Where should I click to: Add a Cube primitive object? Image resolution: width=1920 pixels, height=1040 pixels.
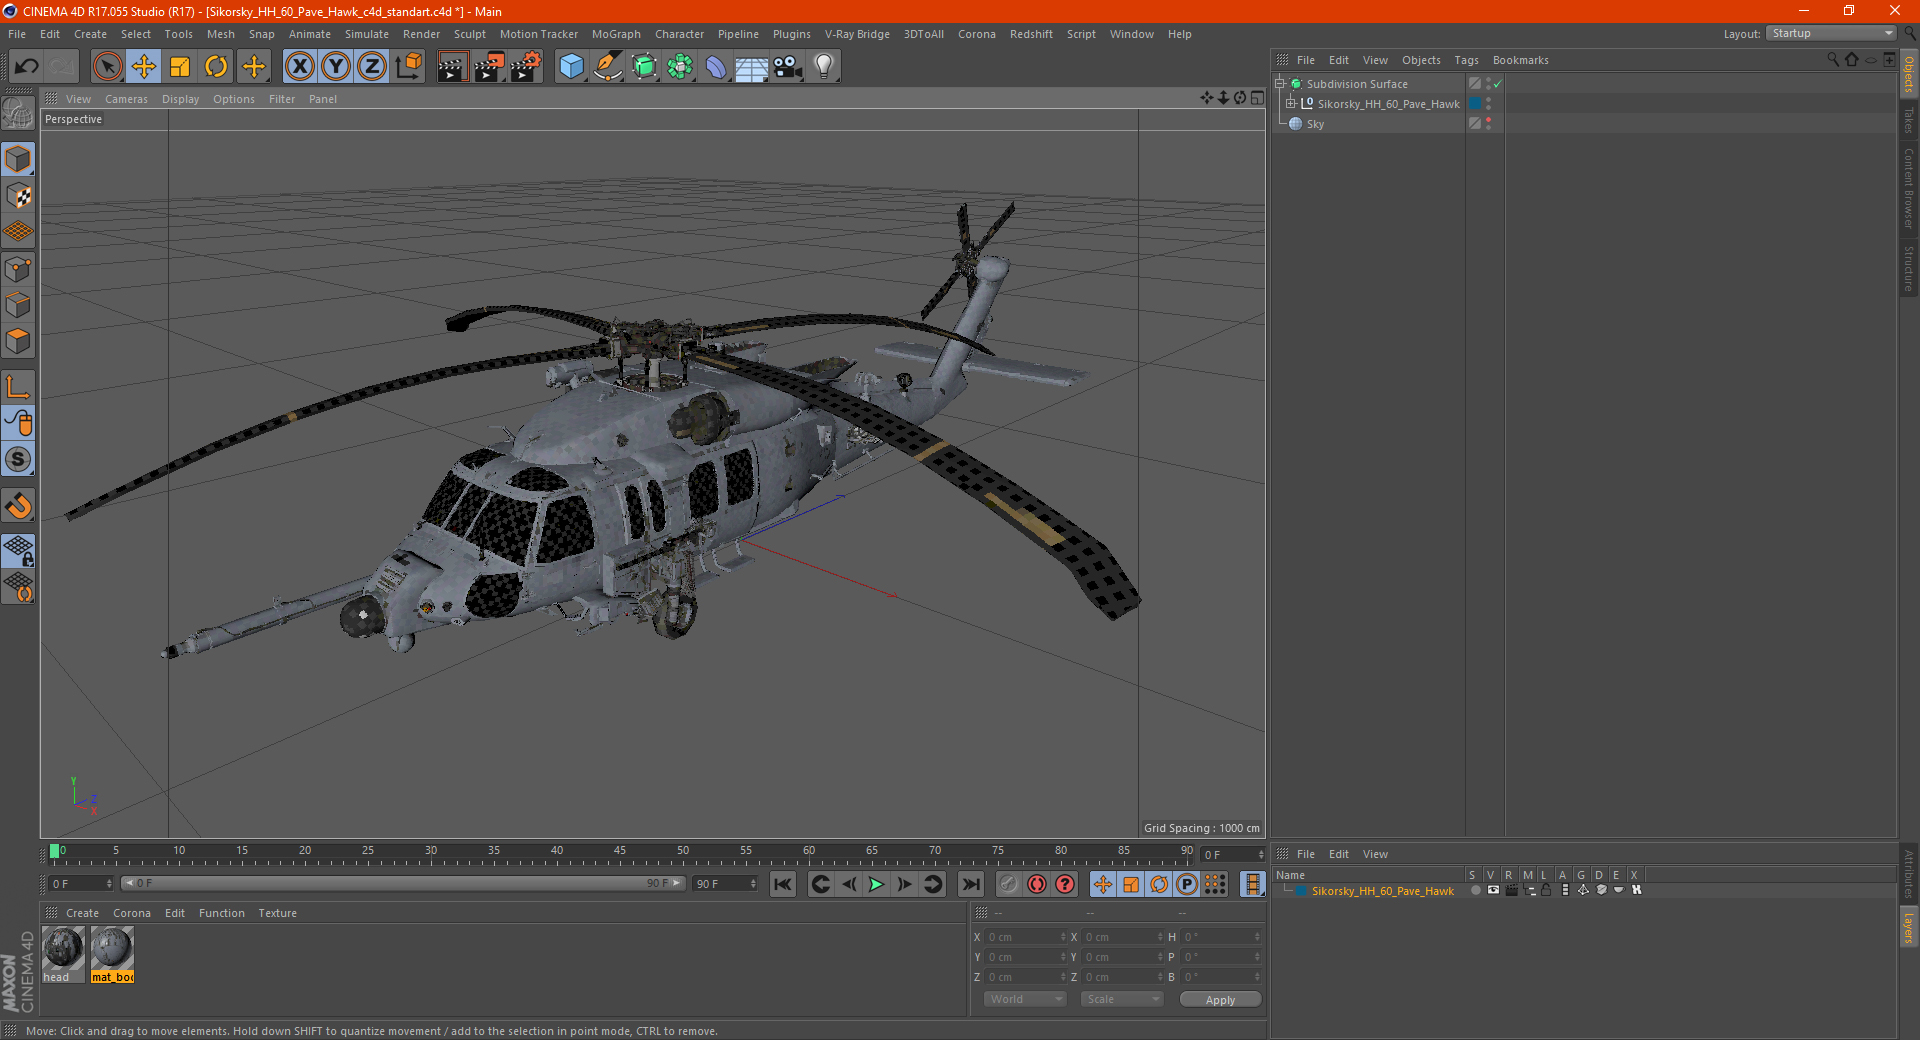point(571,67)
